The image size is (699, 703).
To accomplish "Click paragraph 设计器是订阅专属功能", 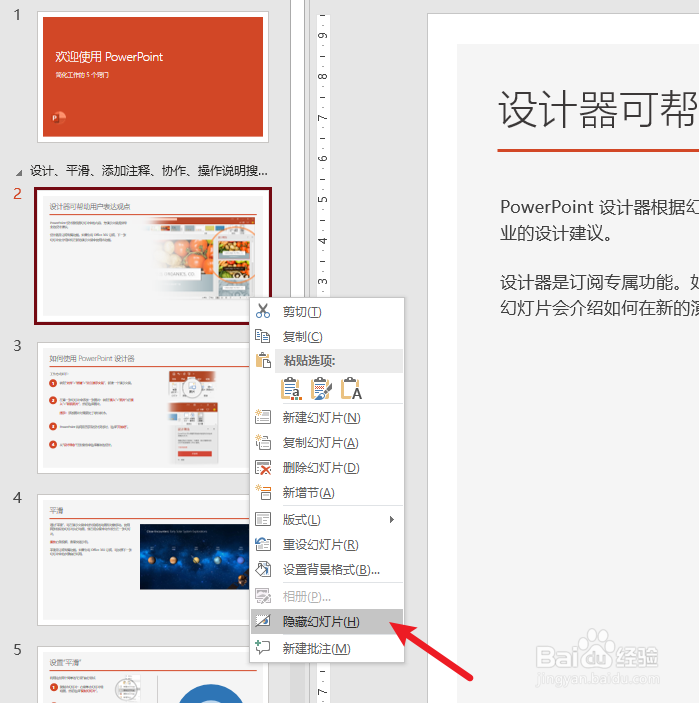I will click(599, 295).
